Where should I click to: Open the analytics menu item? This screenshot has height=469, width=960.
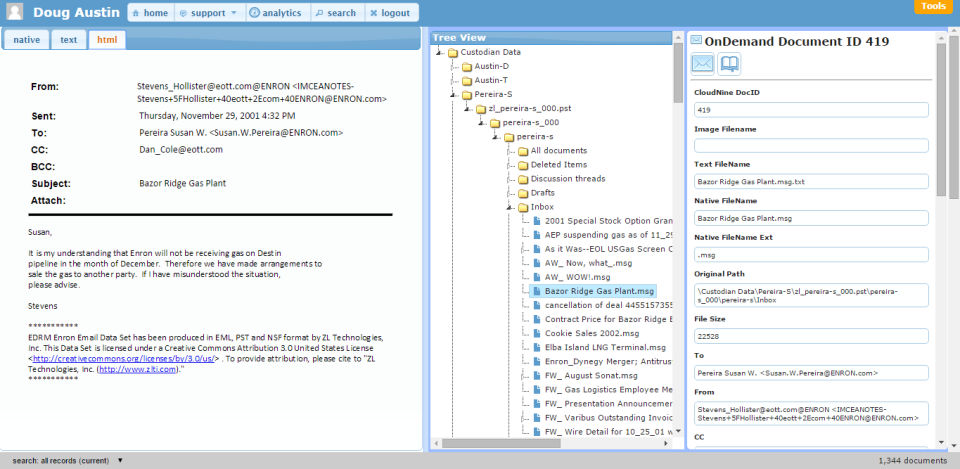275,13
